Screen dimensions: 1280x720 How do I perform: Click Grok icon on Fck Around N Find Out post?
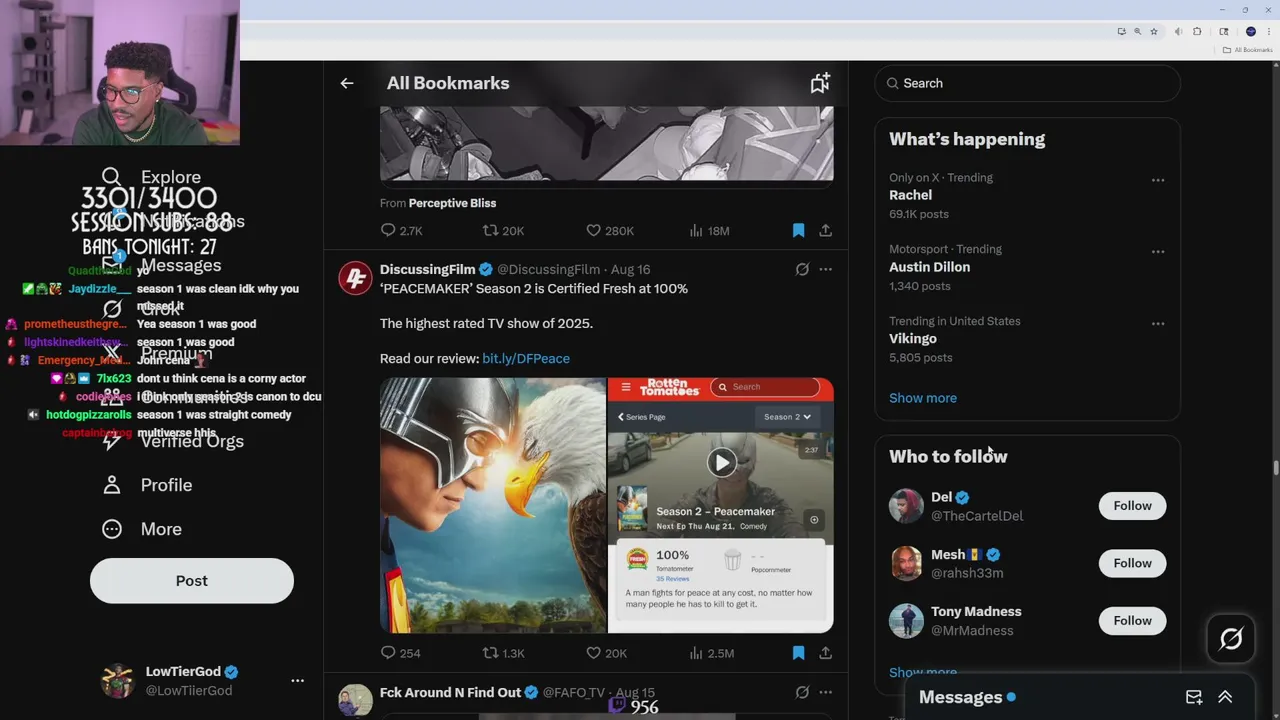coord(802,692)
